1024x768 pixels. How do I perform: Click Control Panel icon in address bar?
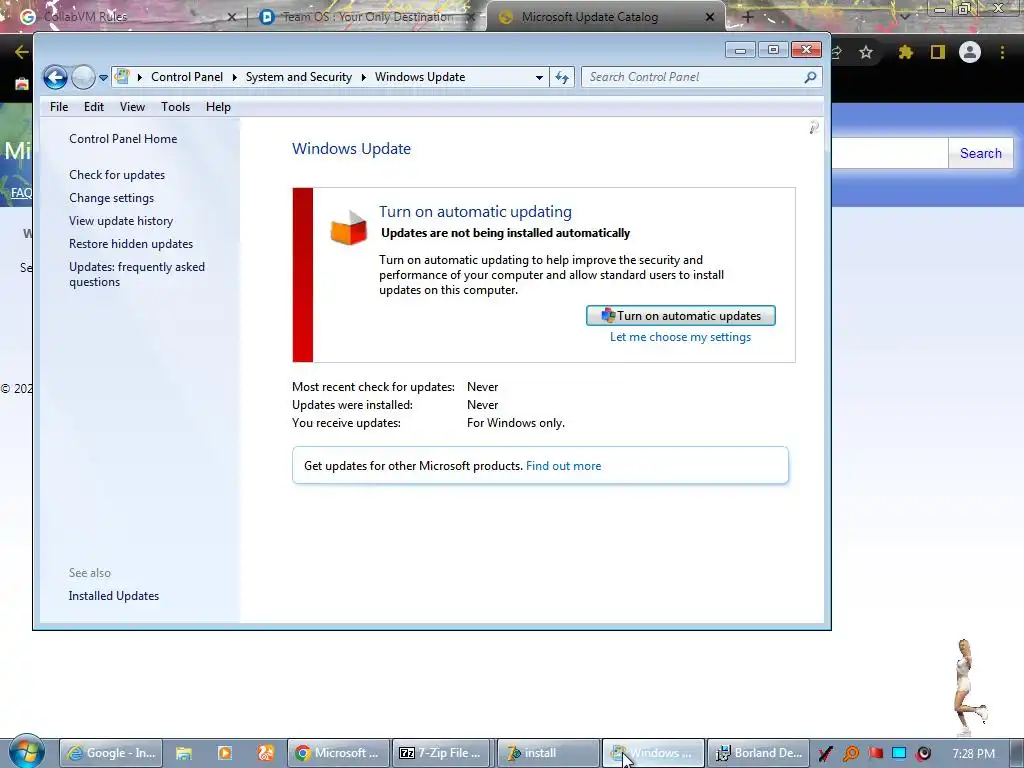click(x=122, y=77)
